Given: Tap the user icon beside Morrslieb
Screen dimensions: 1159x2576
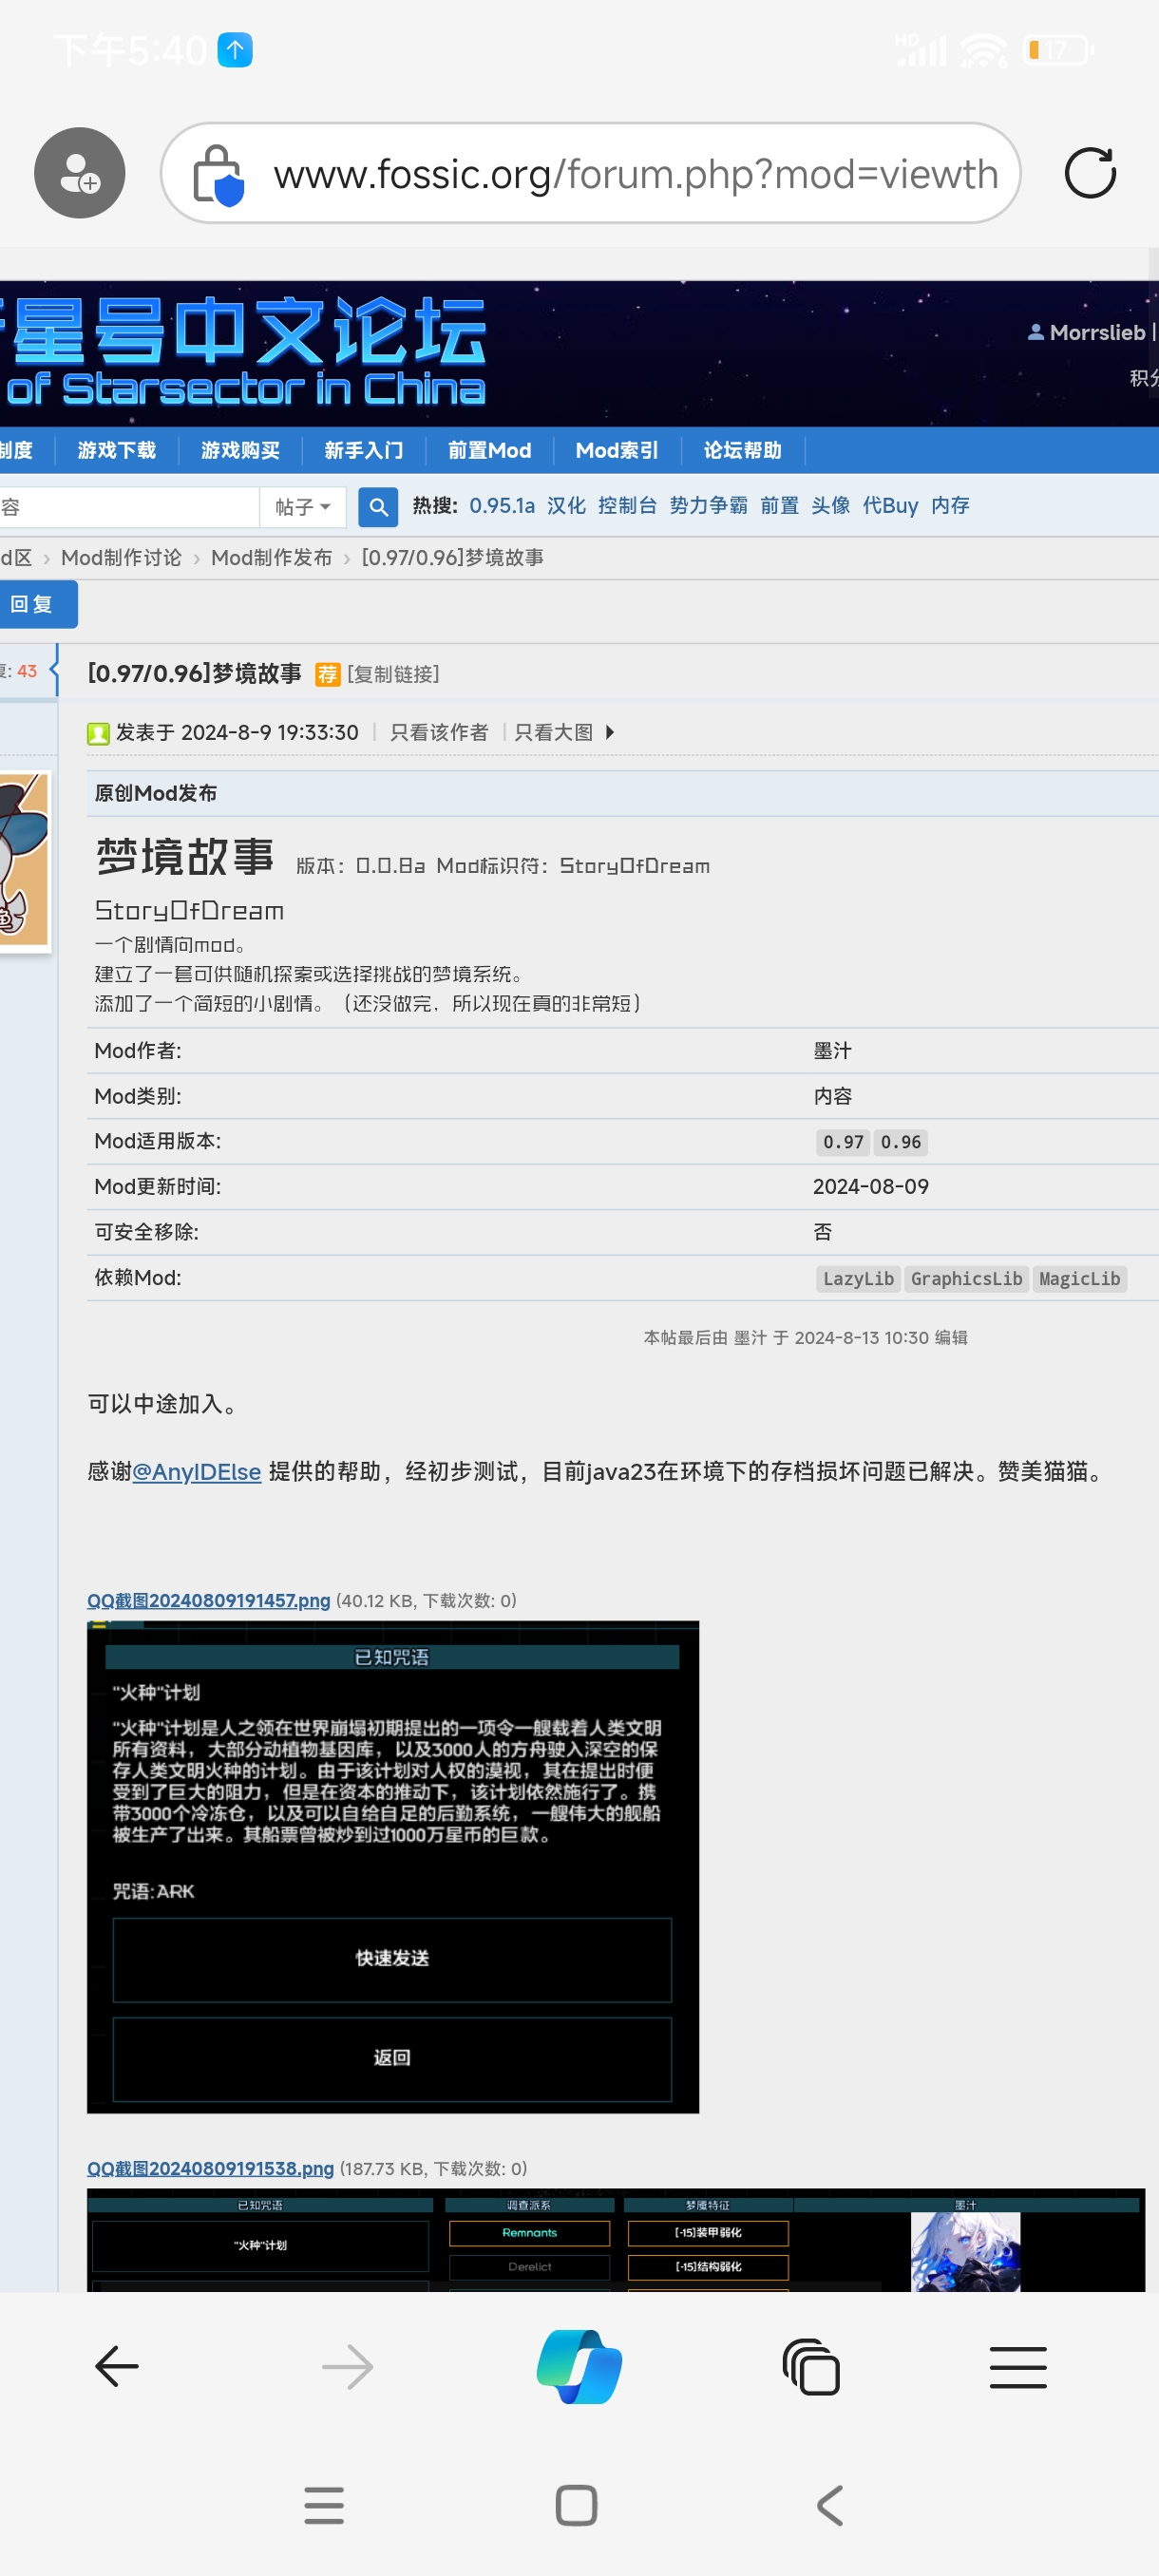Looking at the screenshot, I should (1036, 332).
